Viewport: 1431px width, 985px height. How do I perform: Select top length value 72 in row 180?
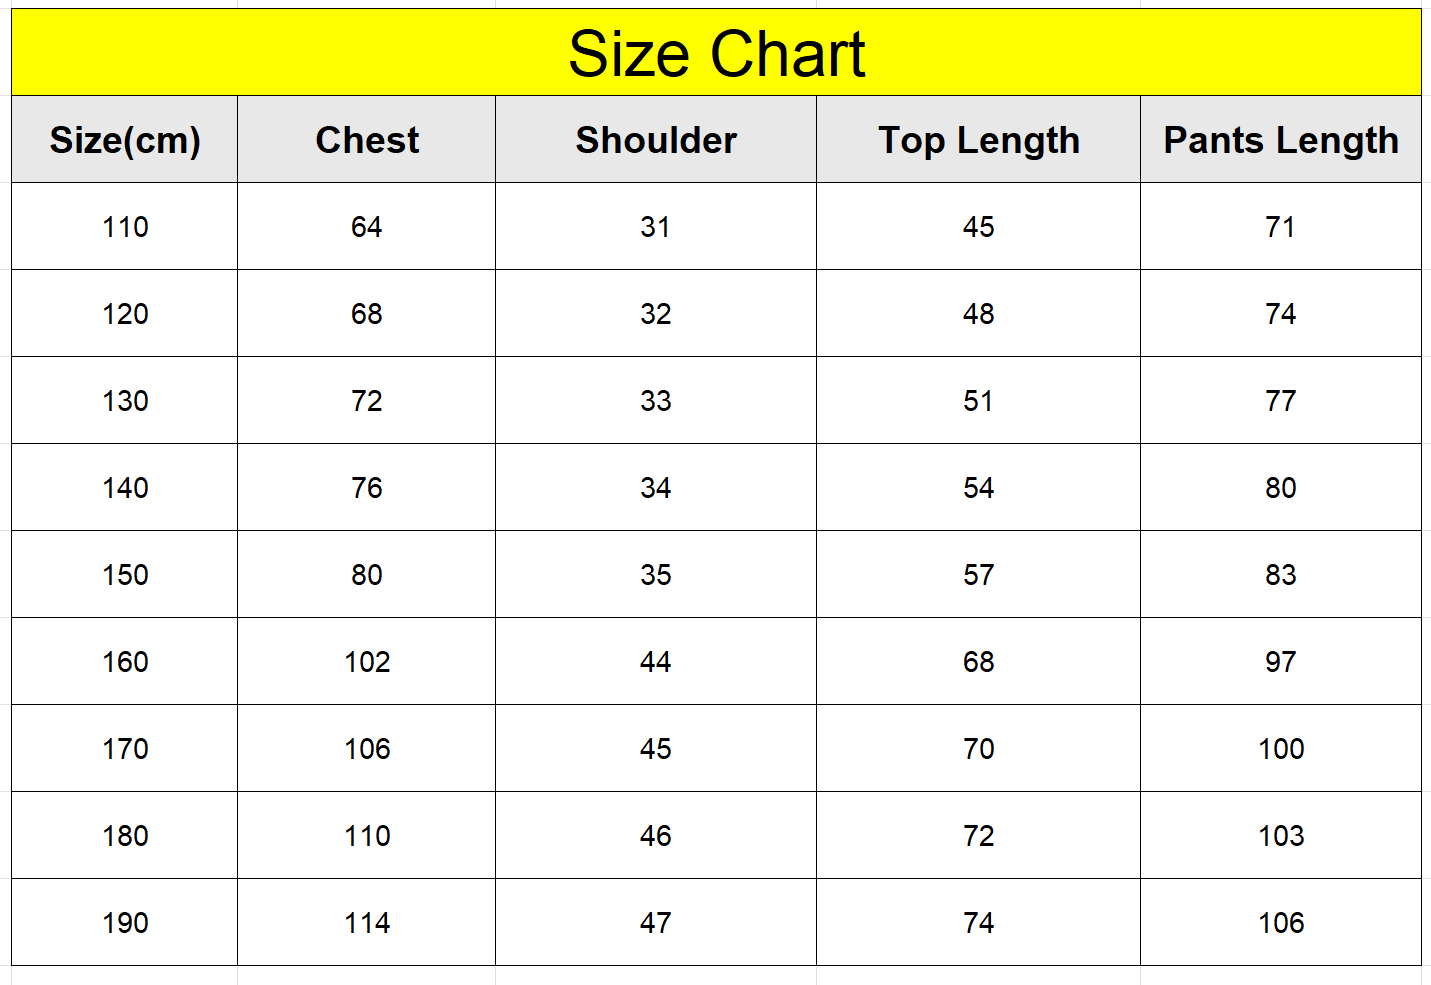tap(979, 836)
